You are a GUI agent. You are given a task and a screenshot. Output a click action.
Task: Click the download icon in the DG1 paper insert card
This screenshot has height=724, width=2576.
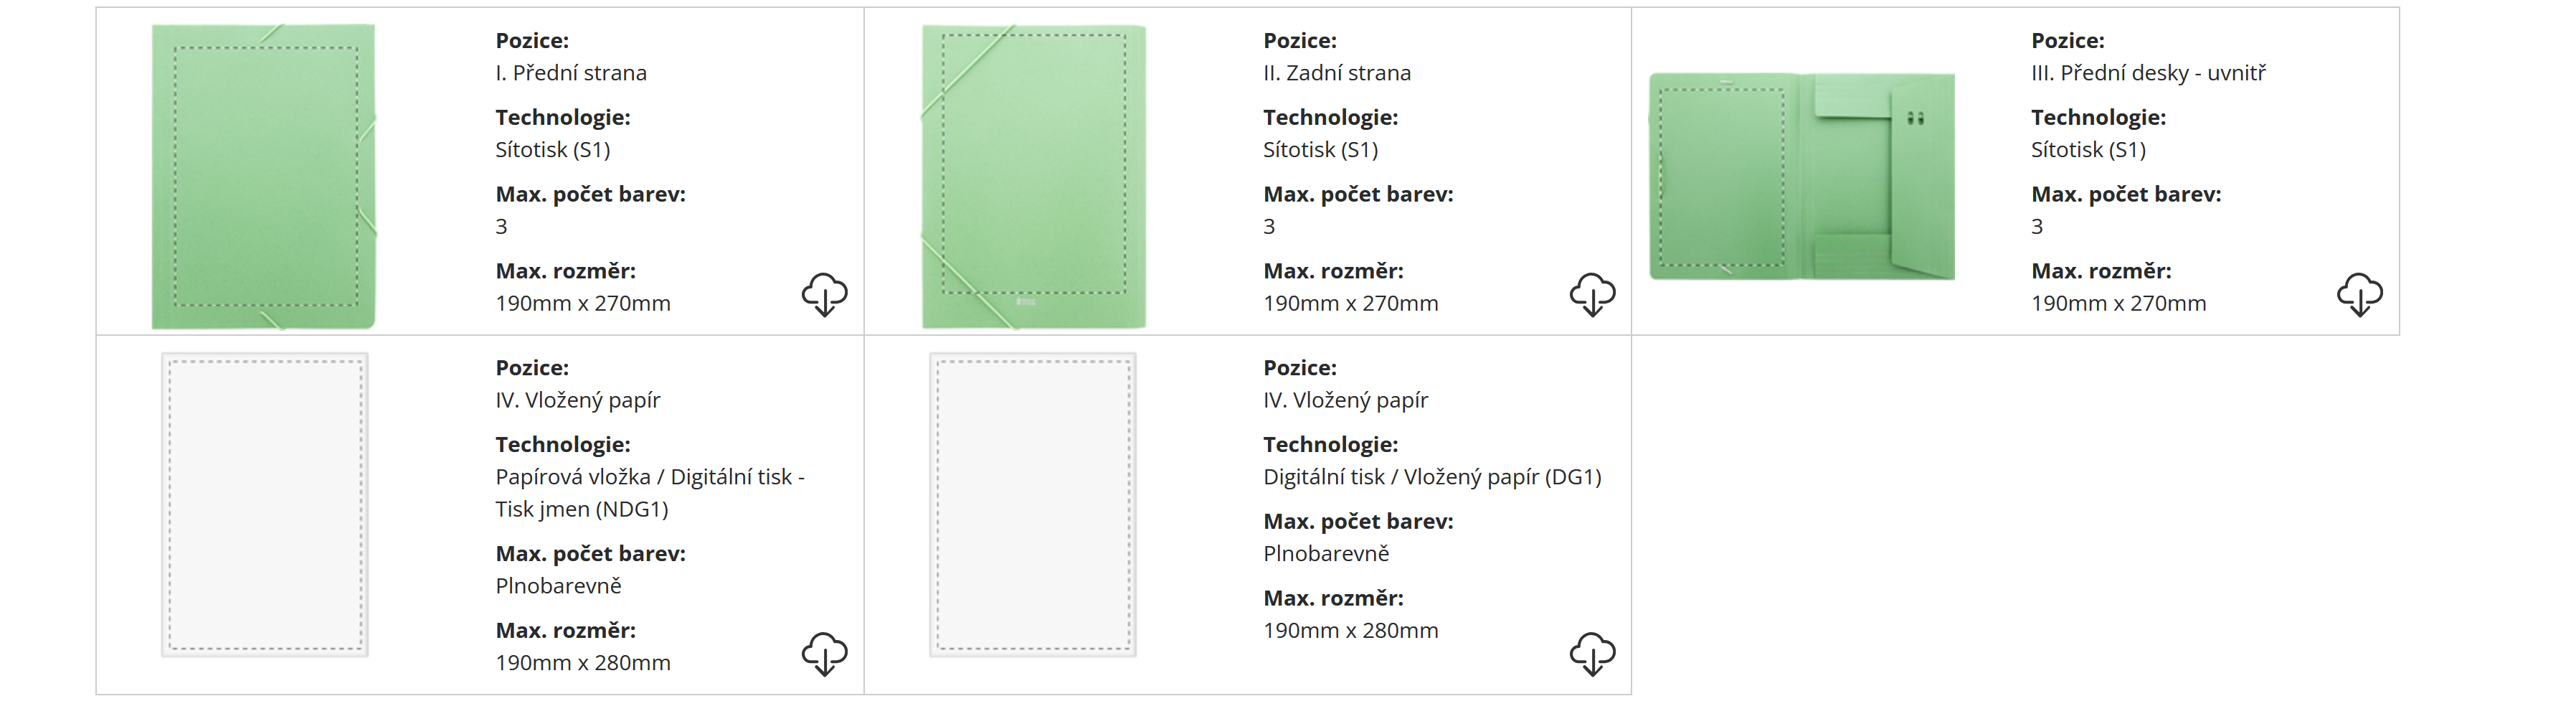point(1592,653)
